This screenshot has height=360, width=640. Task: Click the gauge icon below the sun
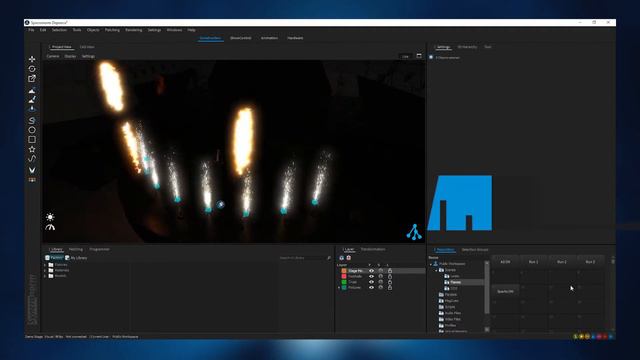point(50,227)
